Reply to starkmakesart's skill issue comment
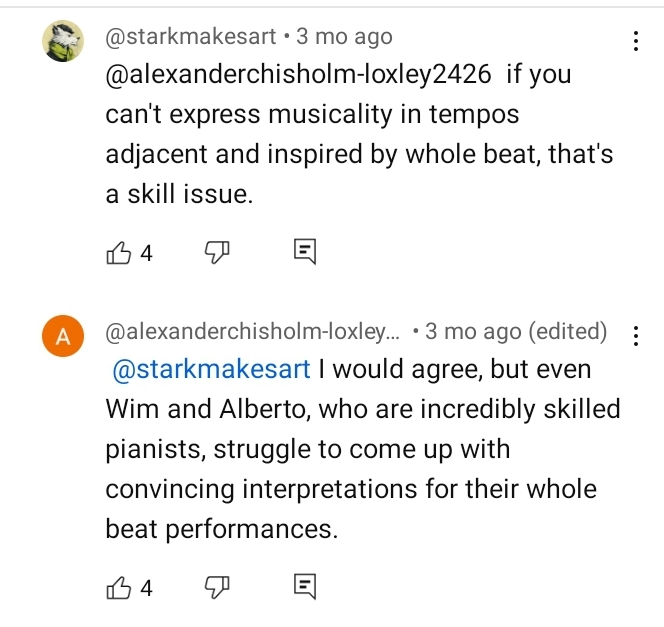The image size is (664, 627). [305, 252]
